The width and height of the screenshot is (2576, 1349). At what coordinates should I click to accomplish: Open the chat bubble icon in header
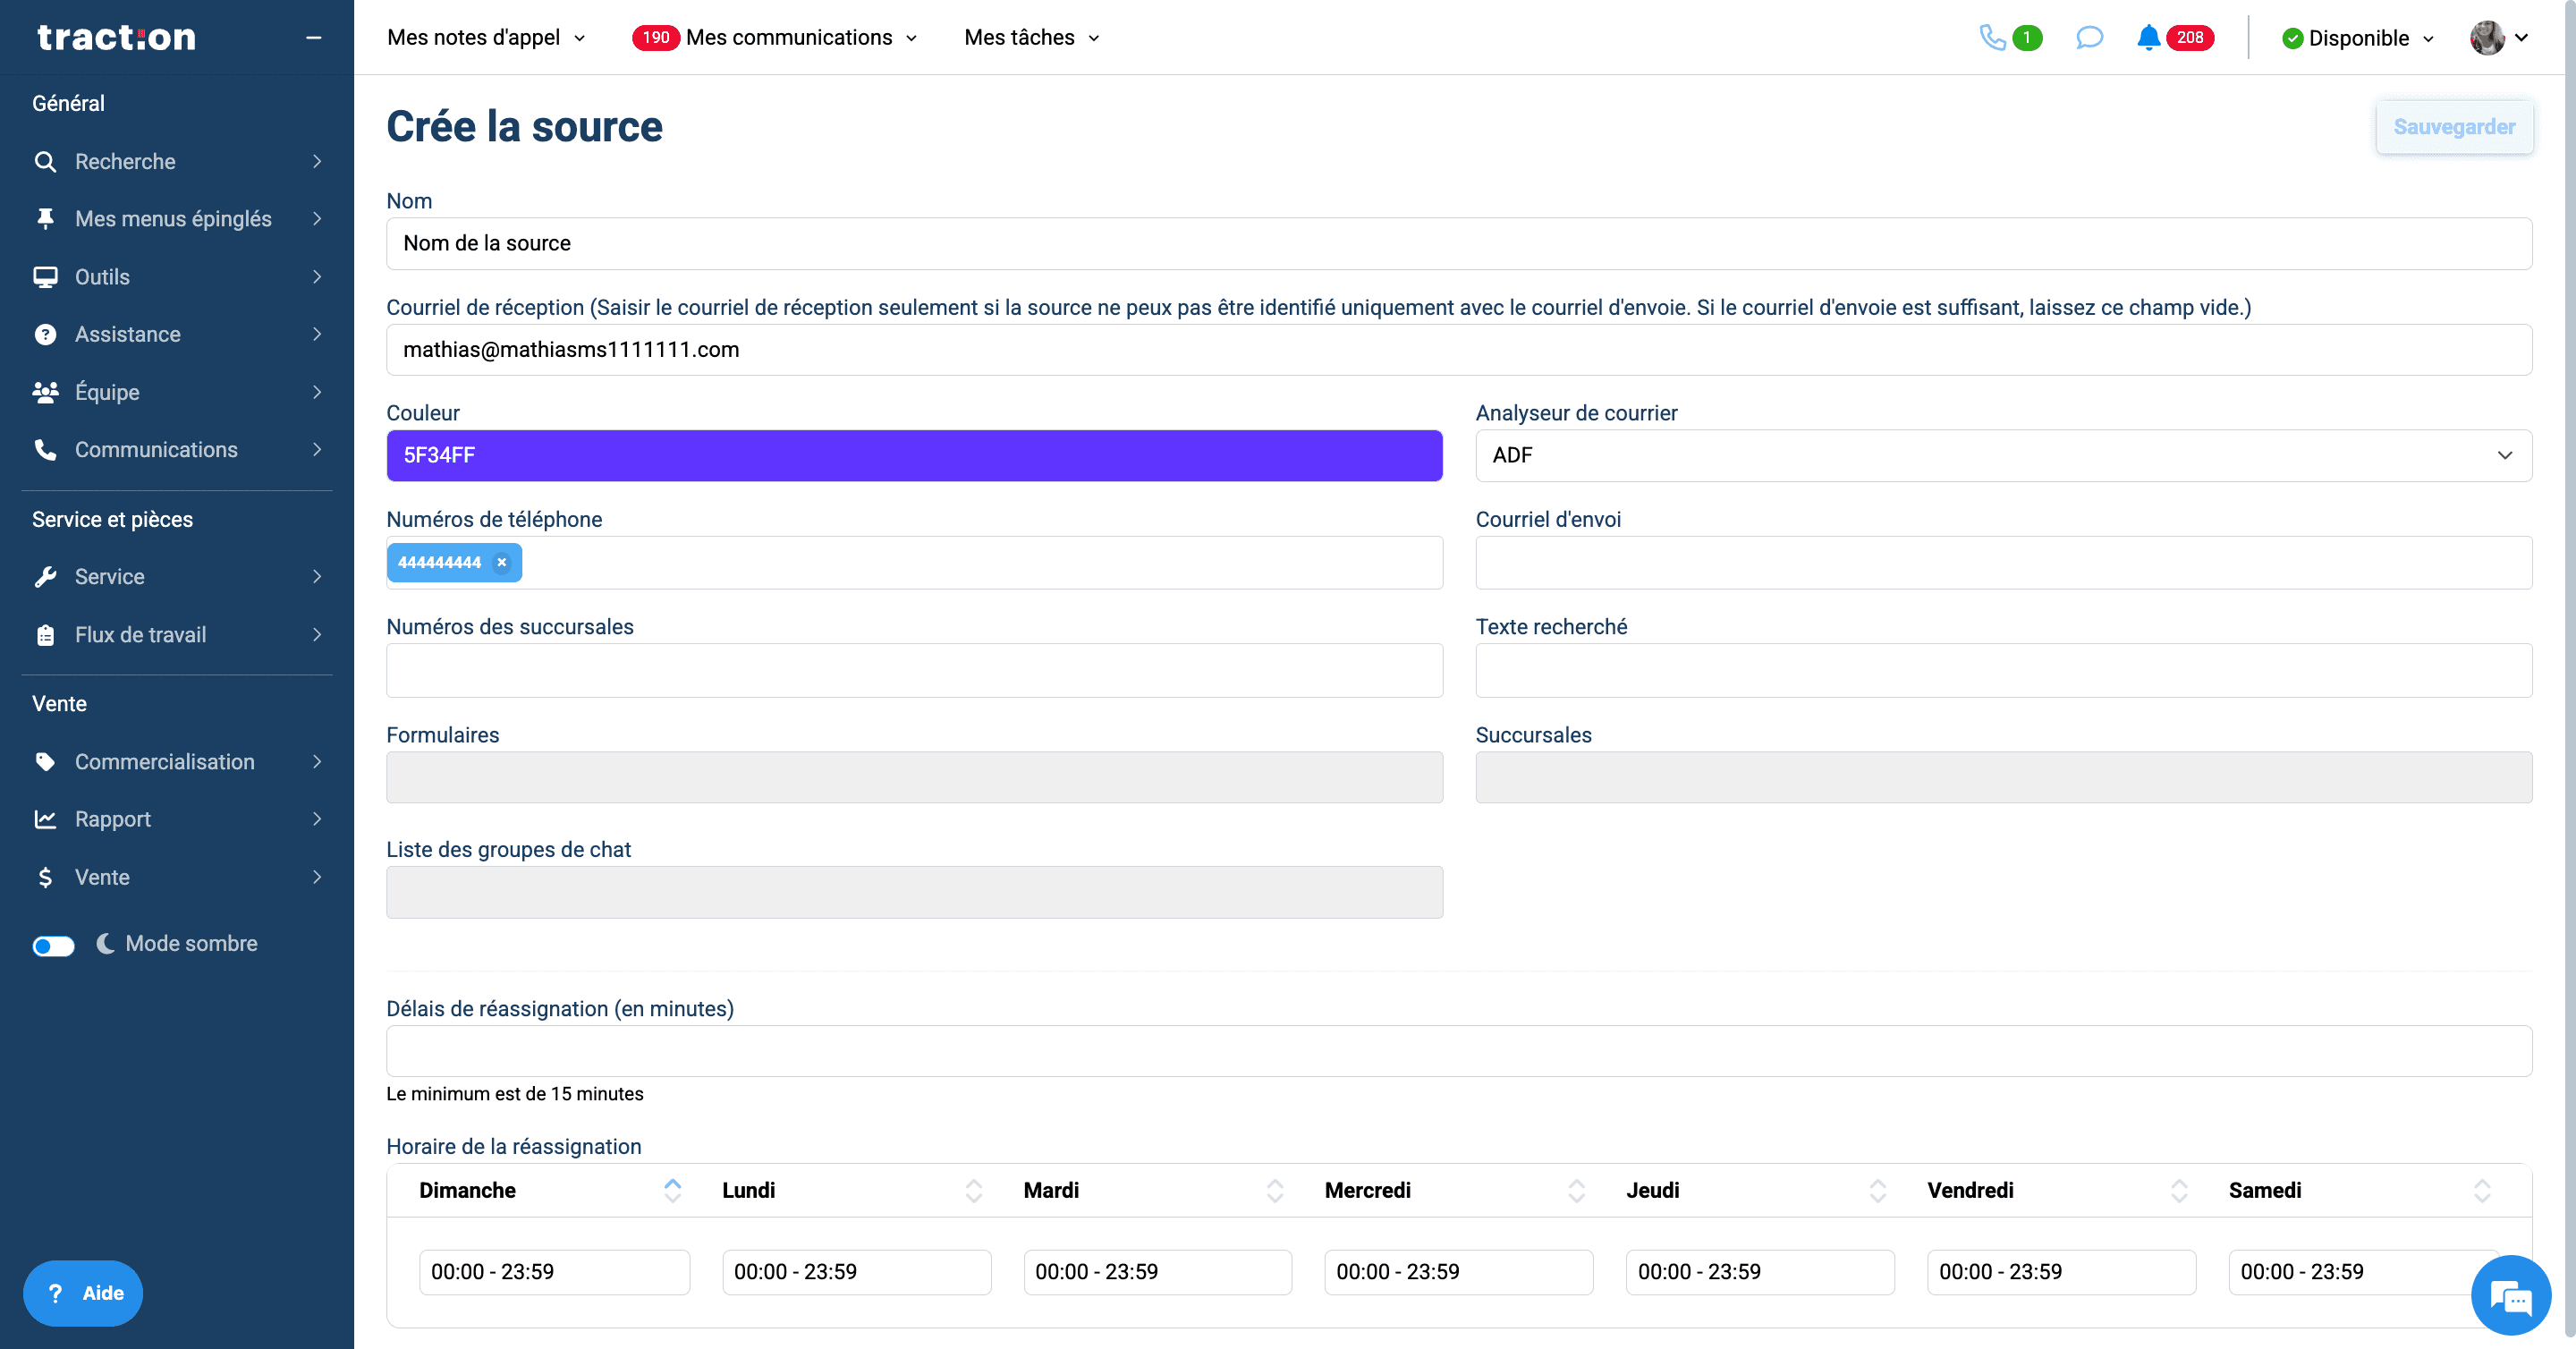click(2089, 38)
